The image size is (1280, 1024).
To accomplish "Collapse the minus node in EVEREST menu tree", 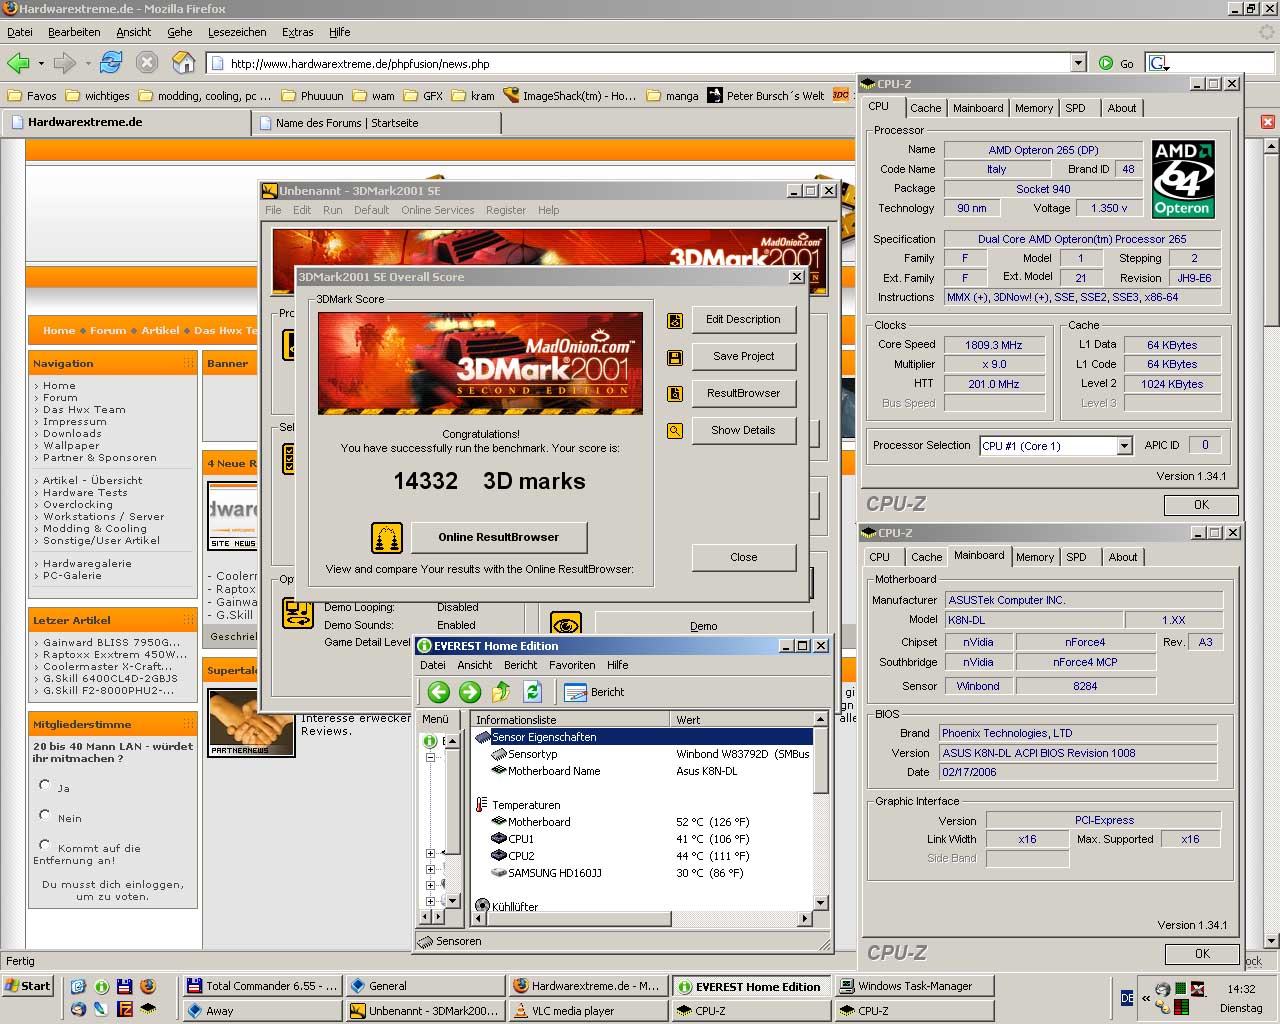I will pyautogui.click(x=431, y=758).
